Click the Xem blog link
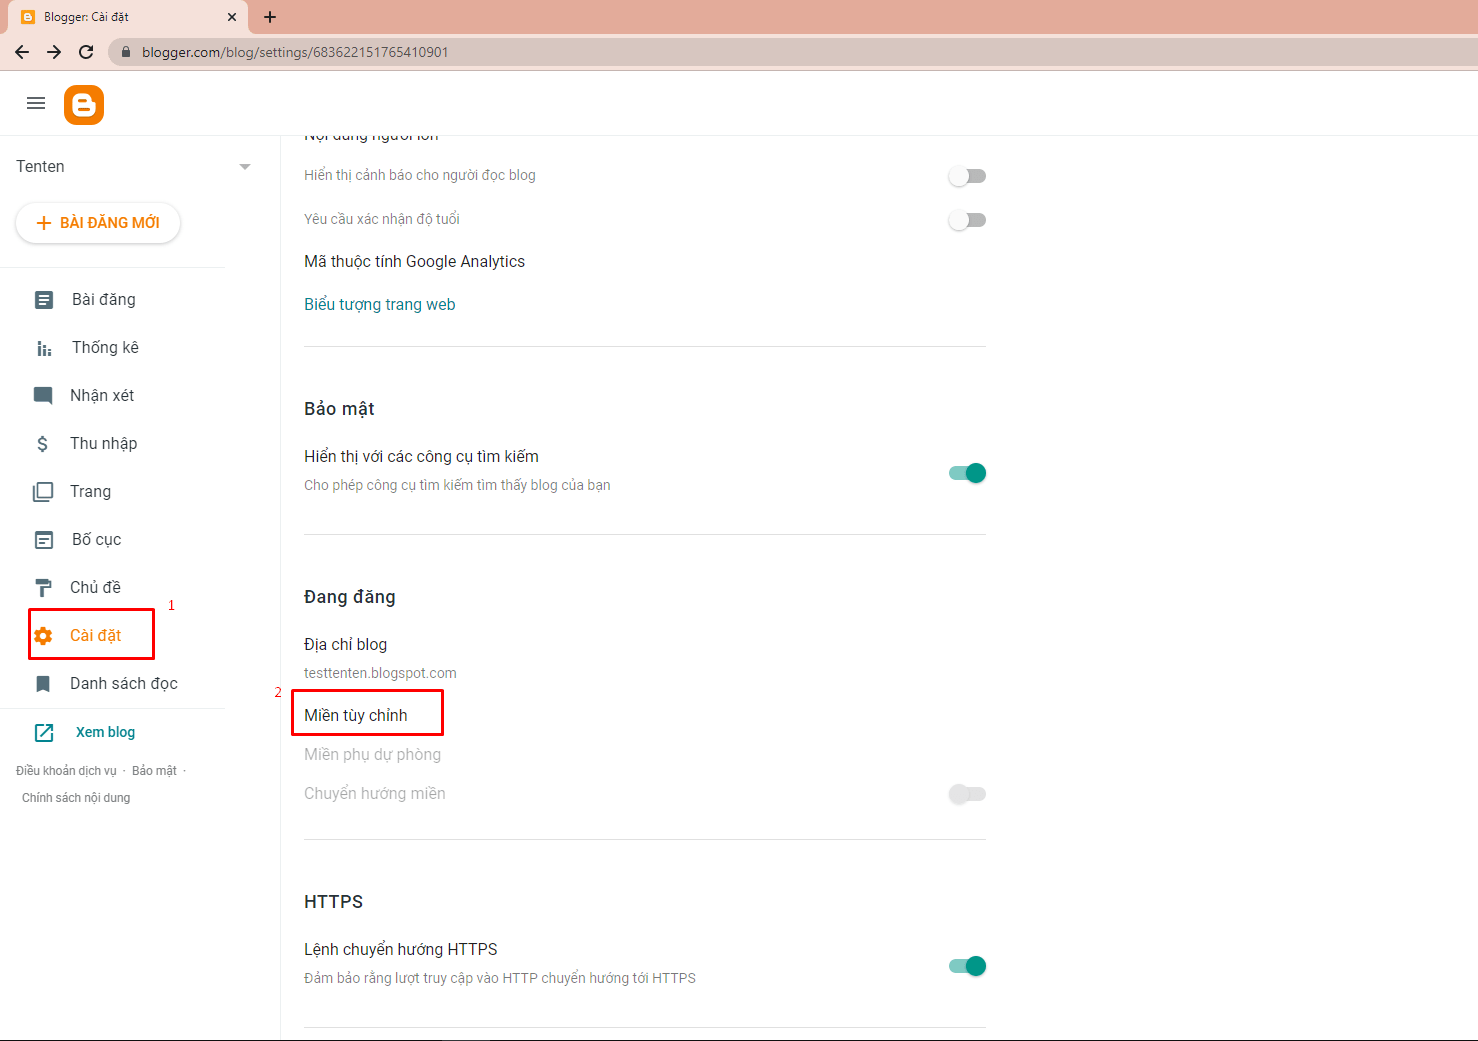 click(x=105, y=733)
